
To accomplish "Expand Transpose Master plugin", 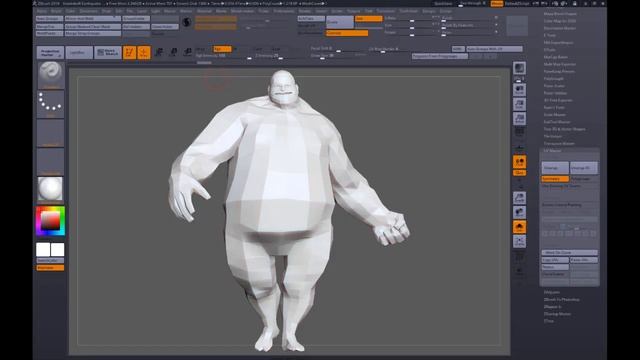I will tap(559, 144).
